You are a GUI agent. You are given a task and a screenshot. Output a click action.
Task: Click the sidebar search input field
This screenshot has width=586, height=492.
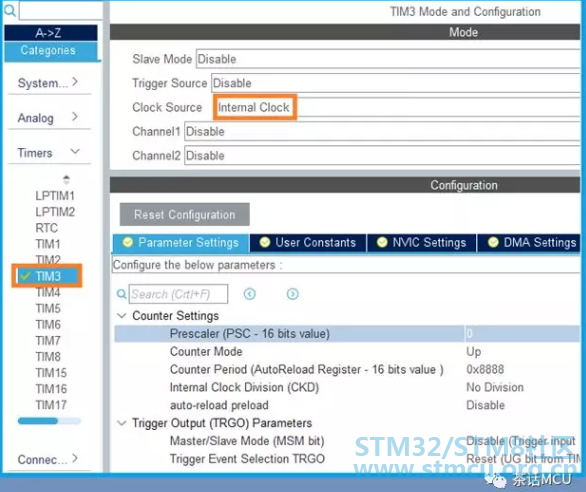(61, 10)
